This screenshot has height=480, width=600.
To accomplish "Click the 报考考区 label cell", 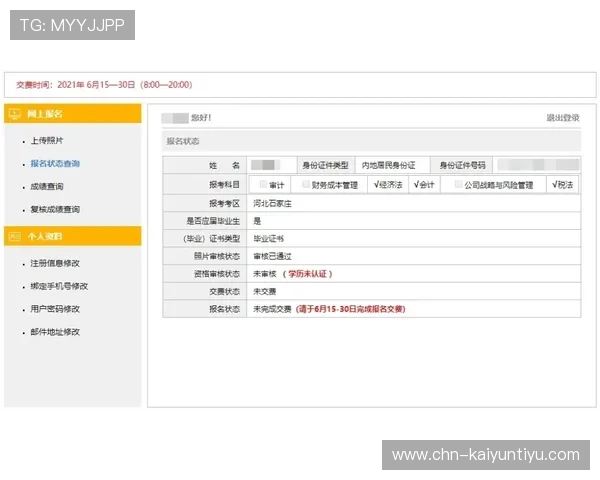I will 205,204.
